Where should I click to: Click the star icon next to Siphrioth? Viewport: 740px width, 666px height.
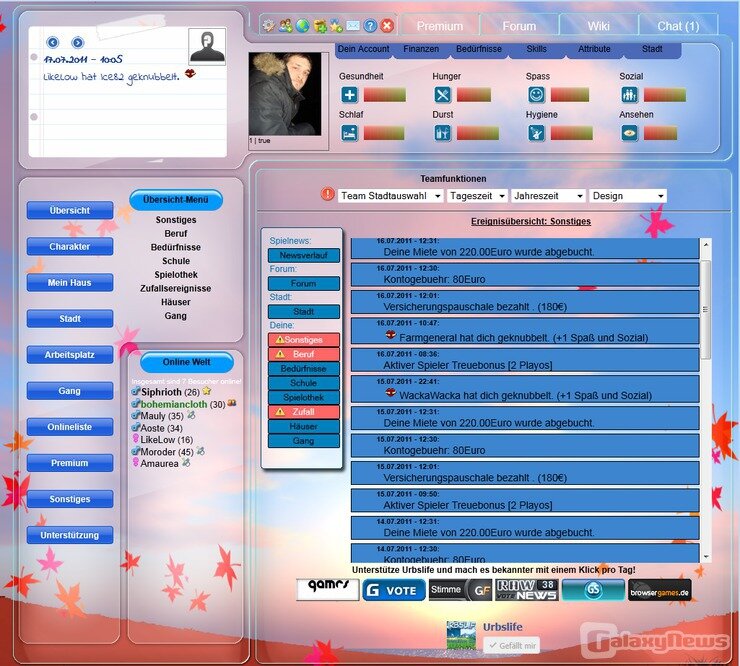tap(207, 391)
